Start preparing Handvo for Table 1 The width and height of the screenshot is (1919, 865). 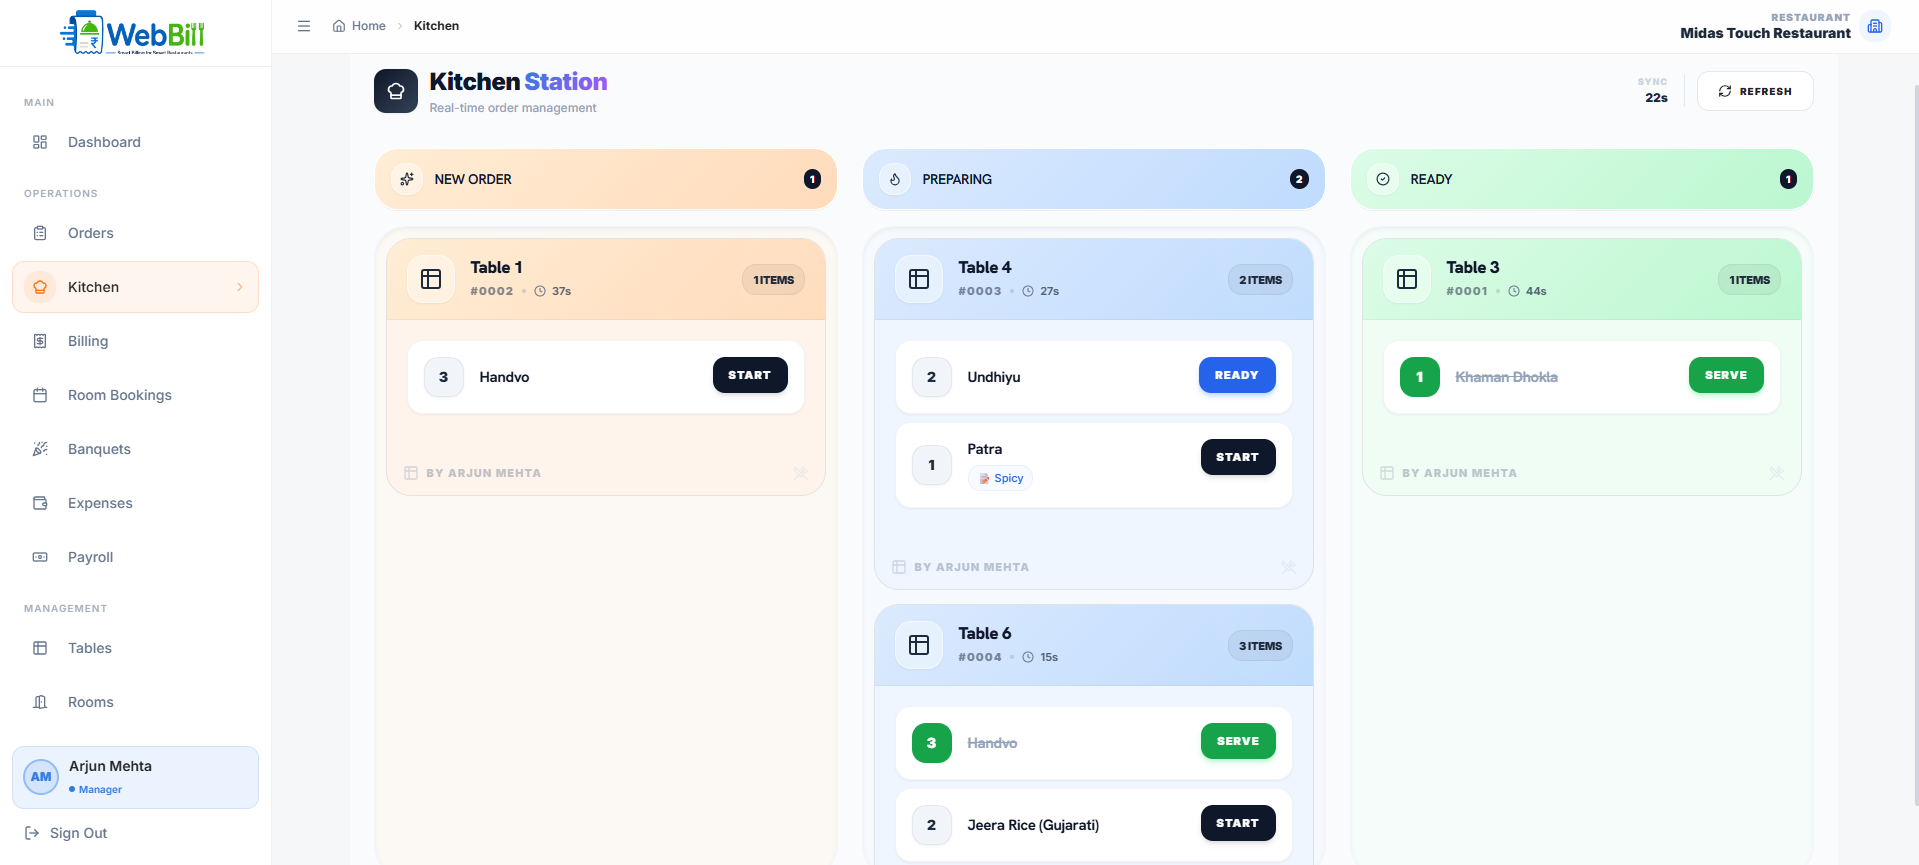point(750,375)
